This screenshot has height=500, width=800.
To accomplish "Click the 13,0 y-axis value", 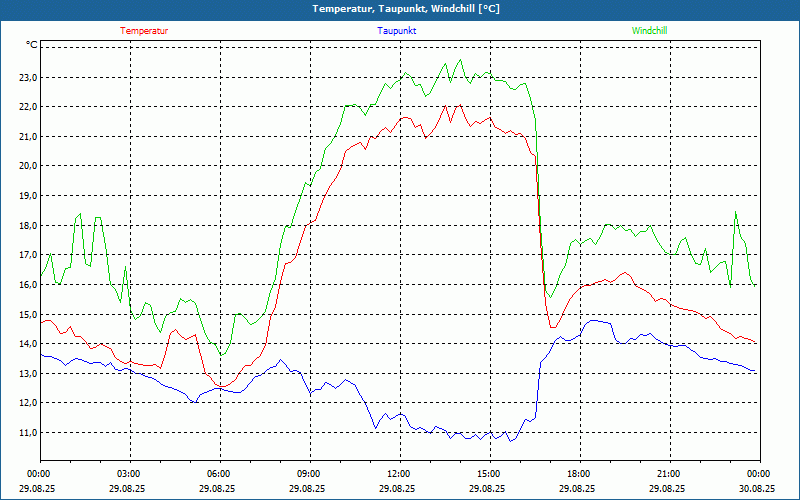I will pyautogui.click(x=29, y=373).
